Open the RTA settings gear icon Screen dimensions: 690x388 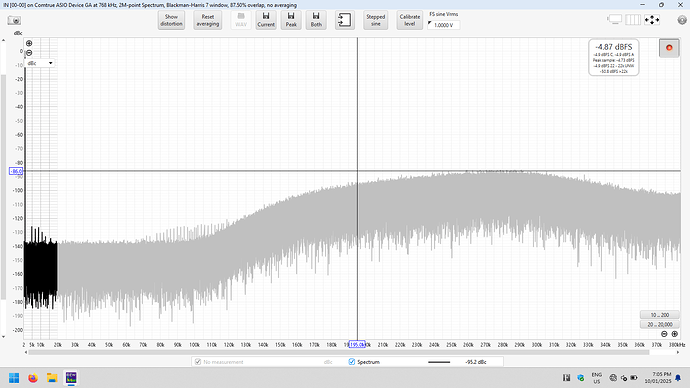(x=682, y=20)
